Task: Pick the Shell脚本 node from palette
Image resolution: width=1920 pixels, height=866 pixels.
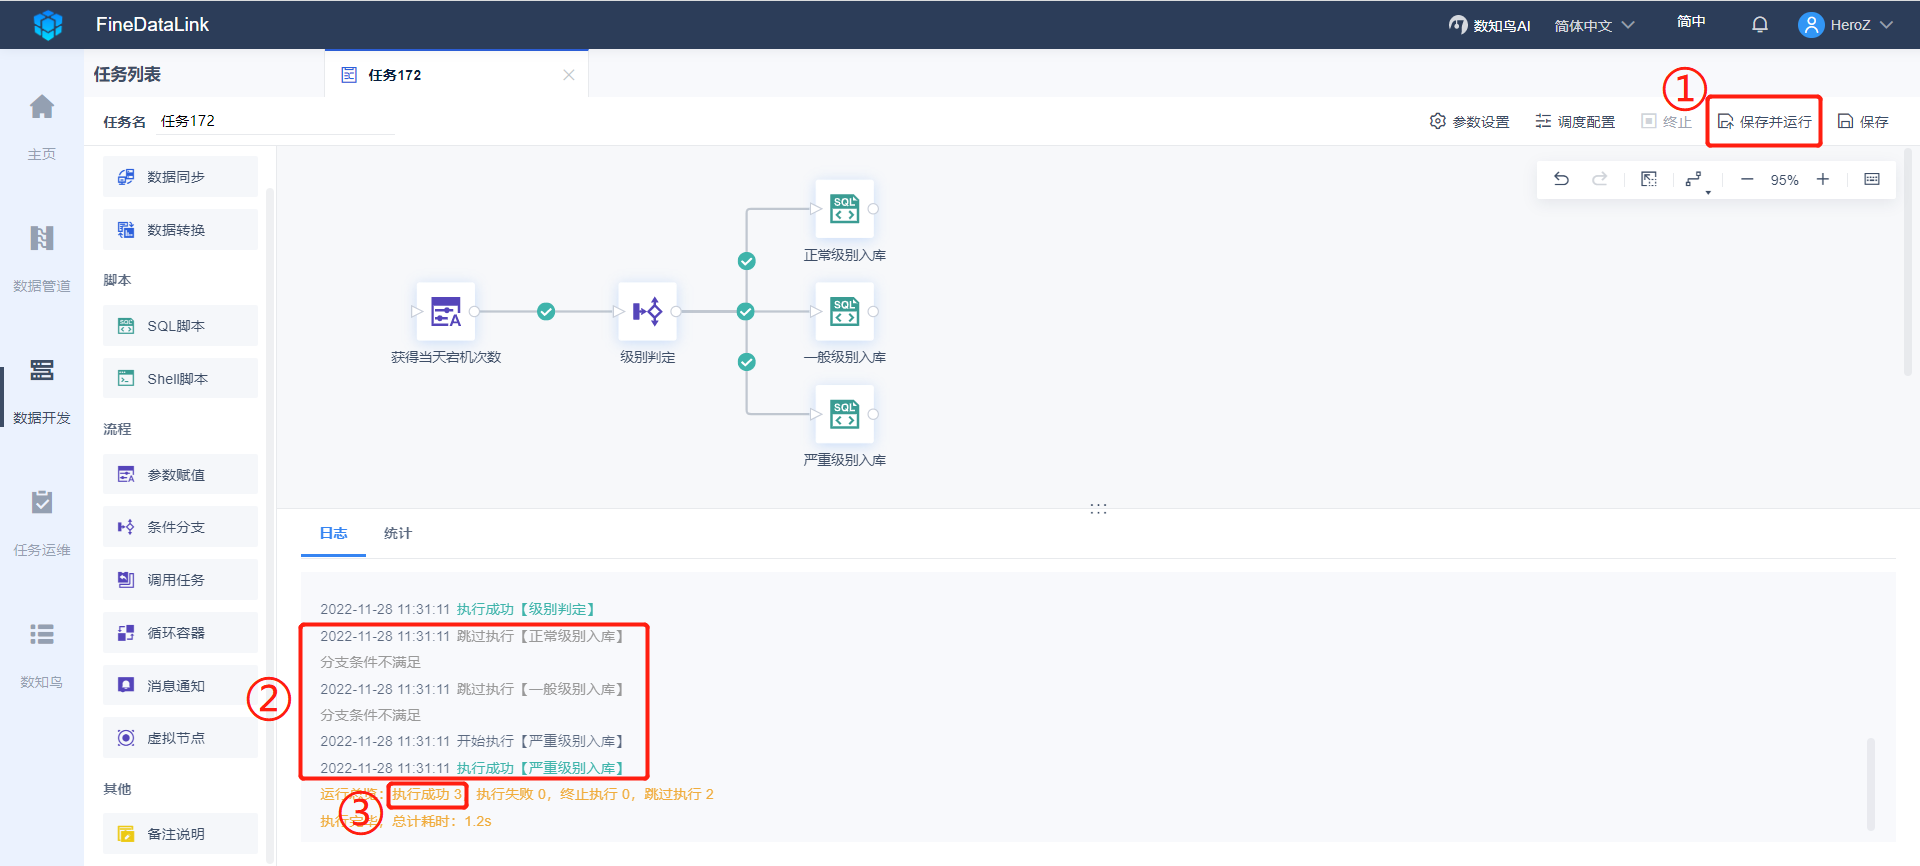Action: (x=180, y=379)
